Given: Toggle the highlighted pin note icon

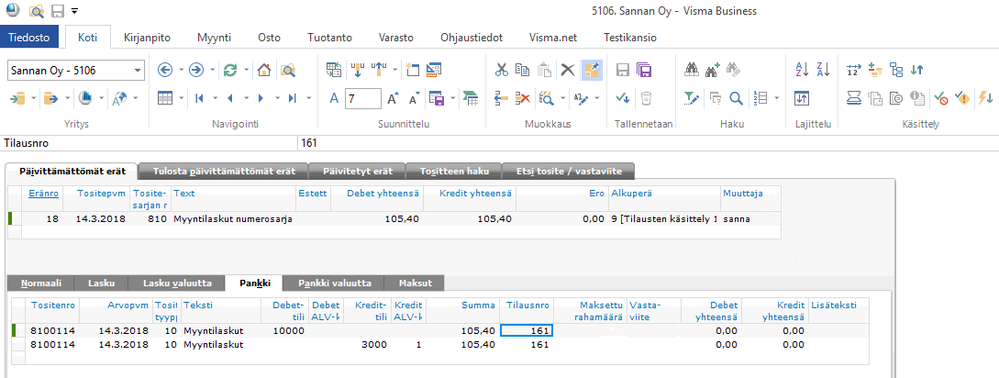Looking at the screenshot, I should tap(592, 70).
